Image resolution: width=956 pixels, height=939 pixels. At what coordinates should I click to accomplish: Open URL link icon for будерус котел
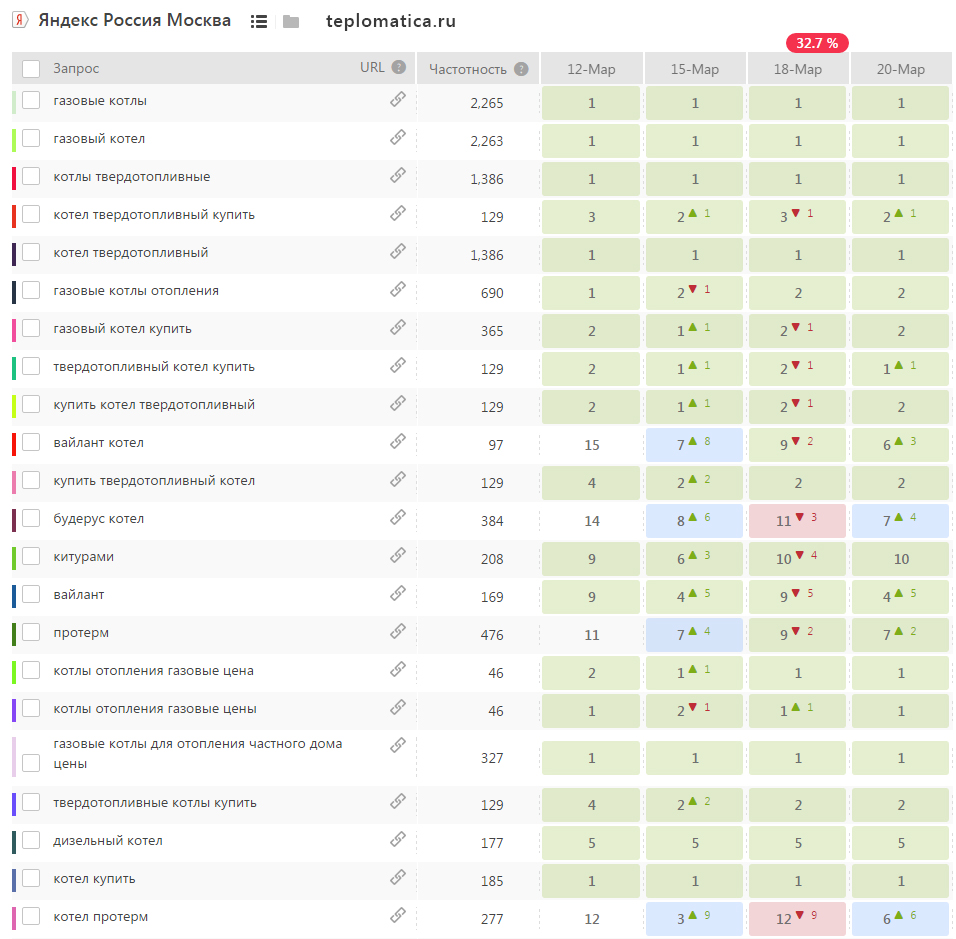398,516
